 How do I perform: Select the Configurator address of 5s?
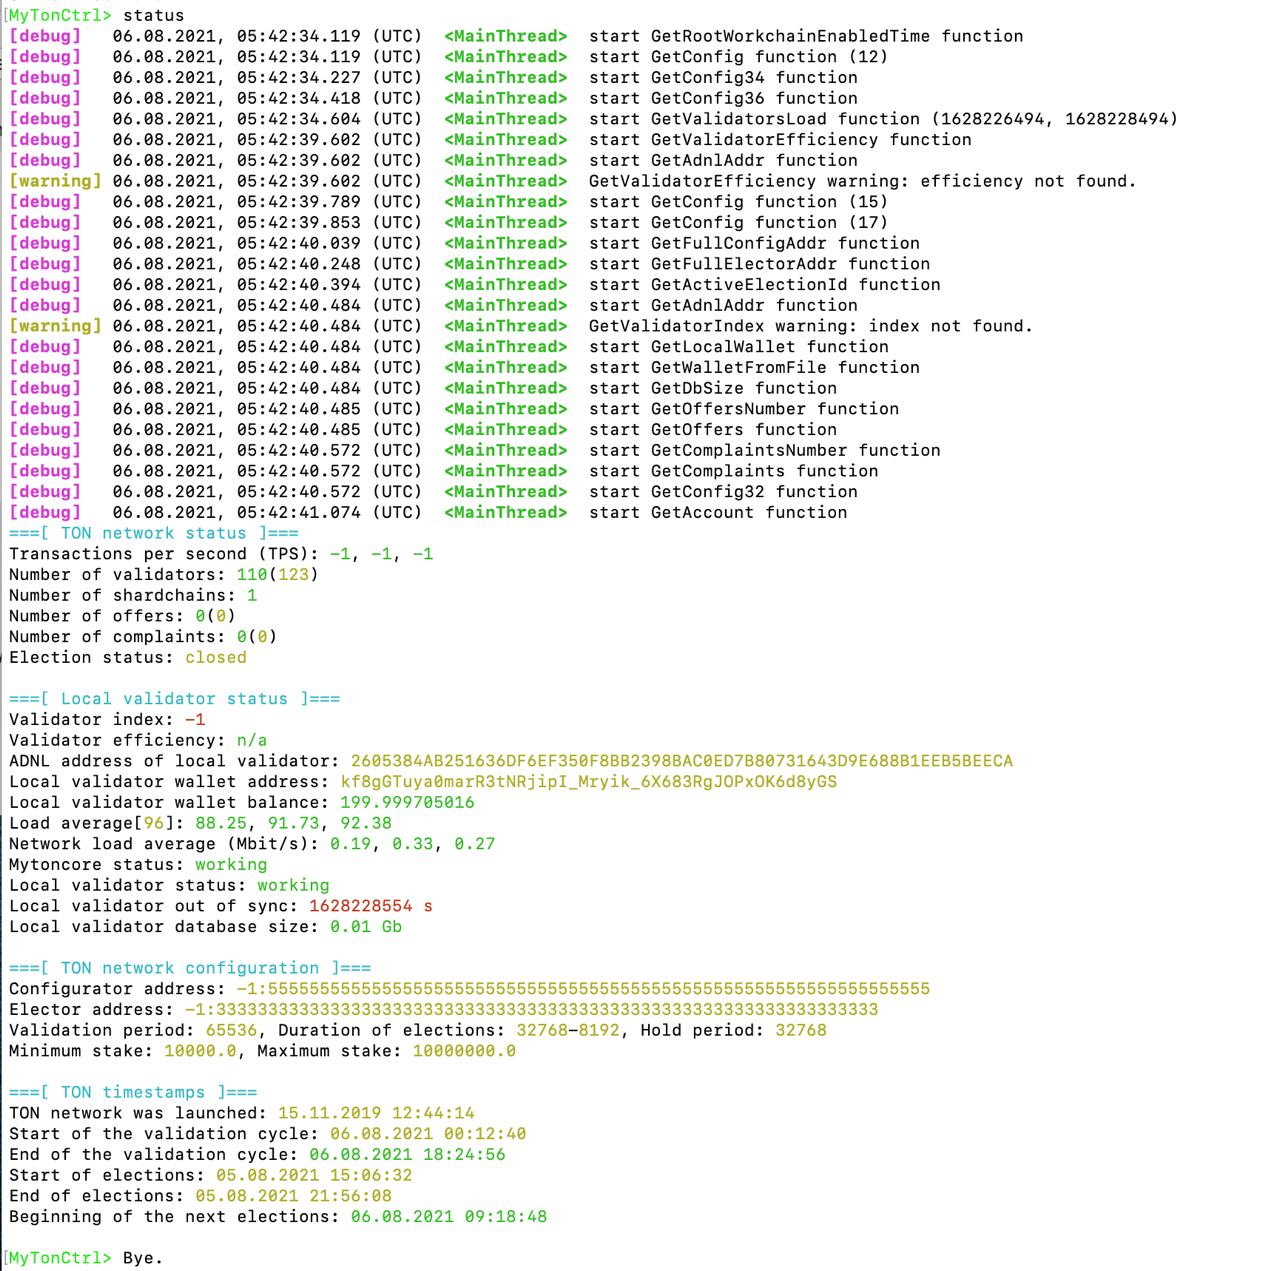pos(583,989)
